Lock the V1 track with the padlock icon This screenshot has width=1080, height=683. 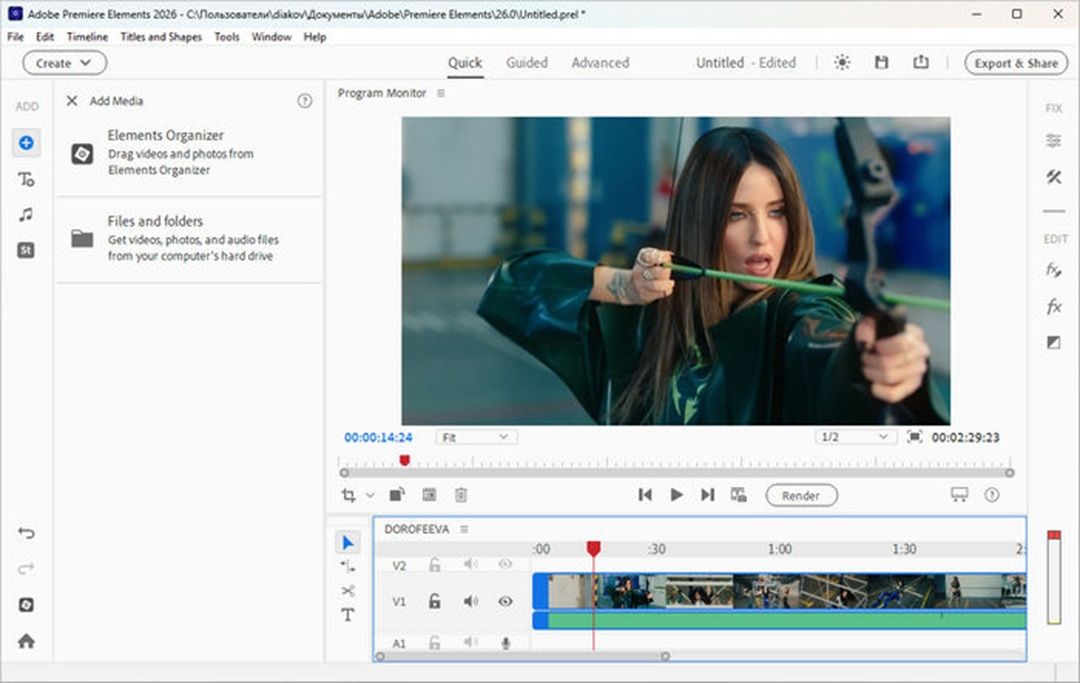point(435,601)
